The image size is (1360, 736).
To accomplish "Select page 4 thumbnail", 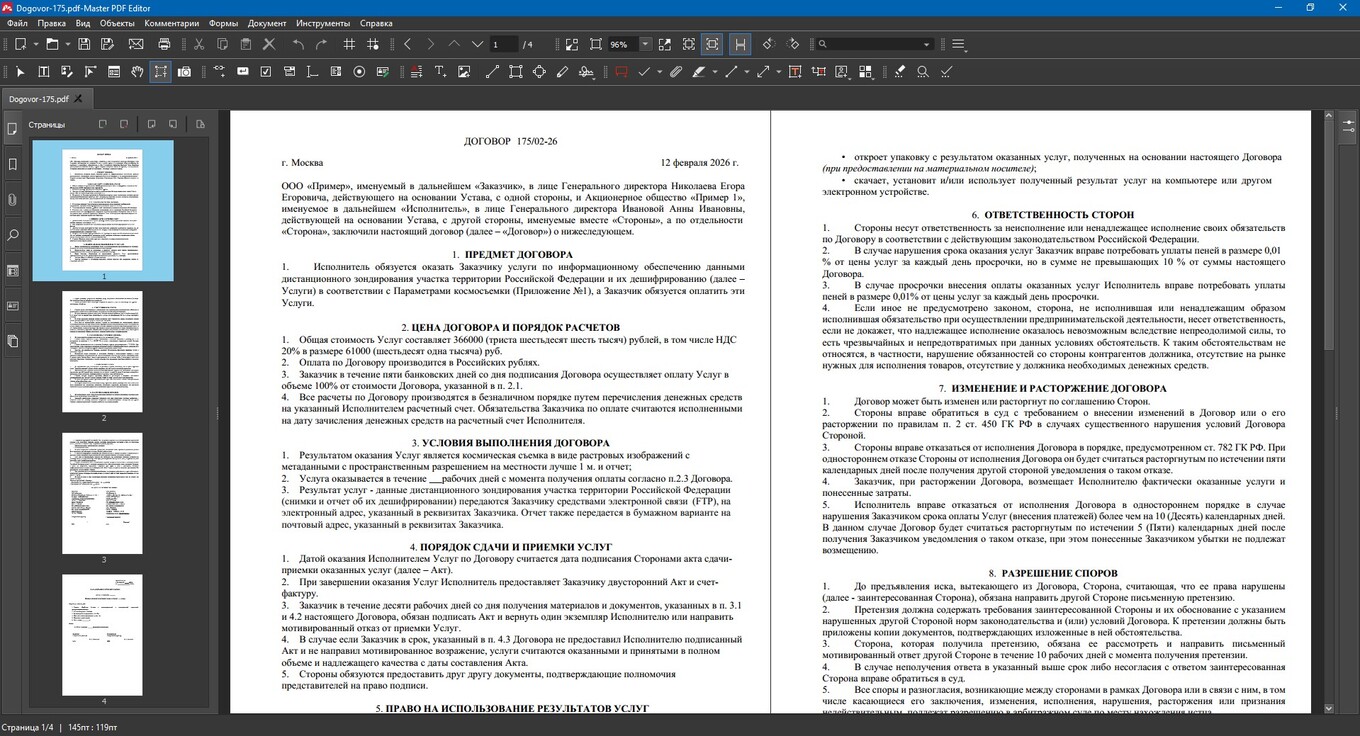I will pos(103,635).
